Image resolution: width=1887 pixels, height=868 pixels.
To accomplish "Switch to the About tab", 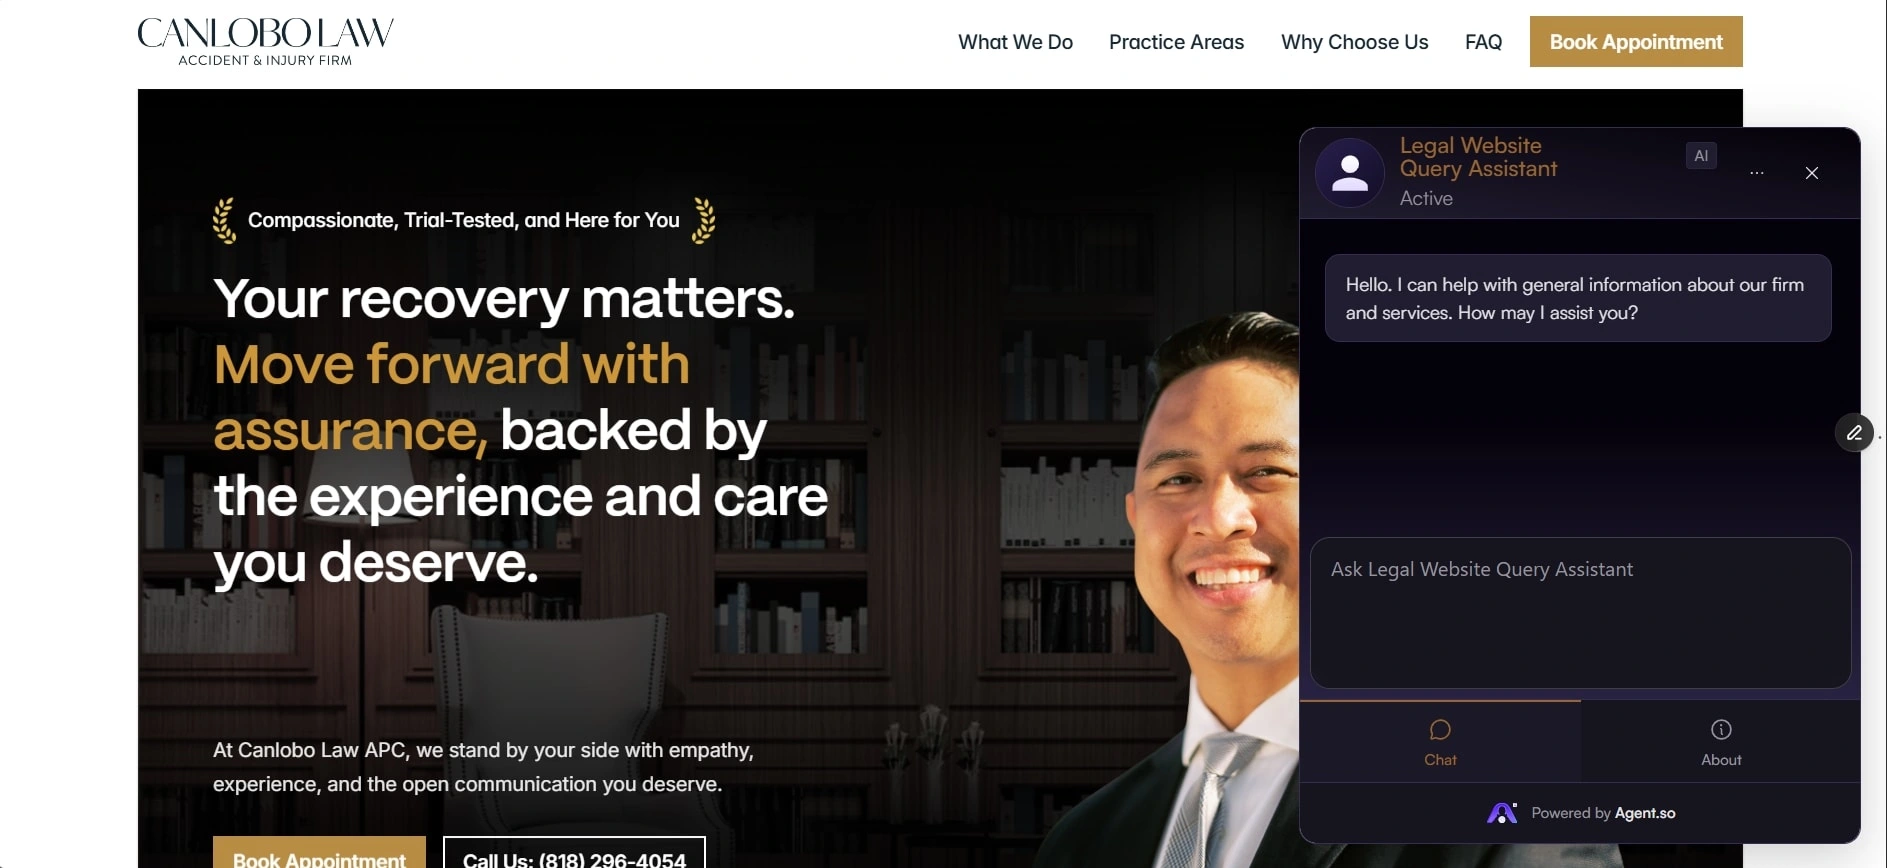I will coord(1721,742).
